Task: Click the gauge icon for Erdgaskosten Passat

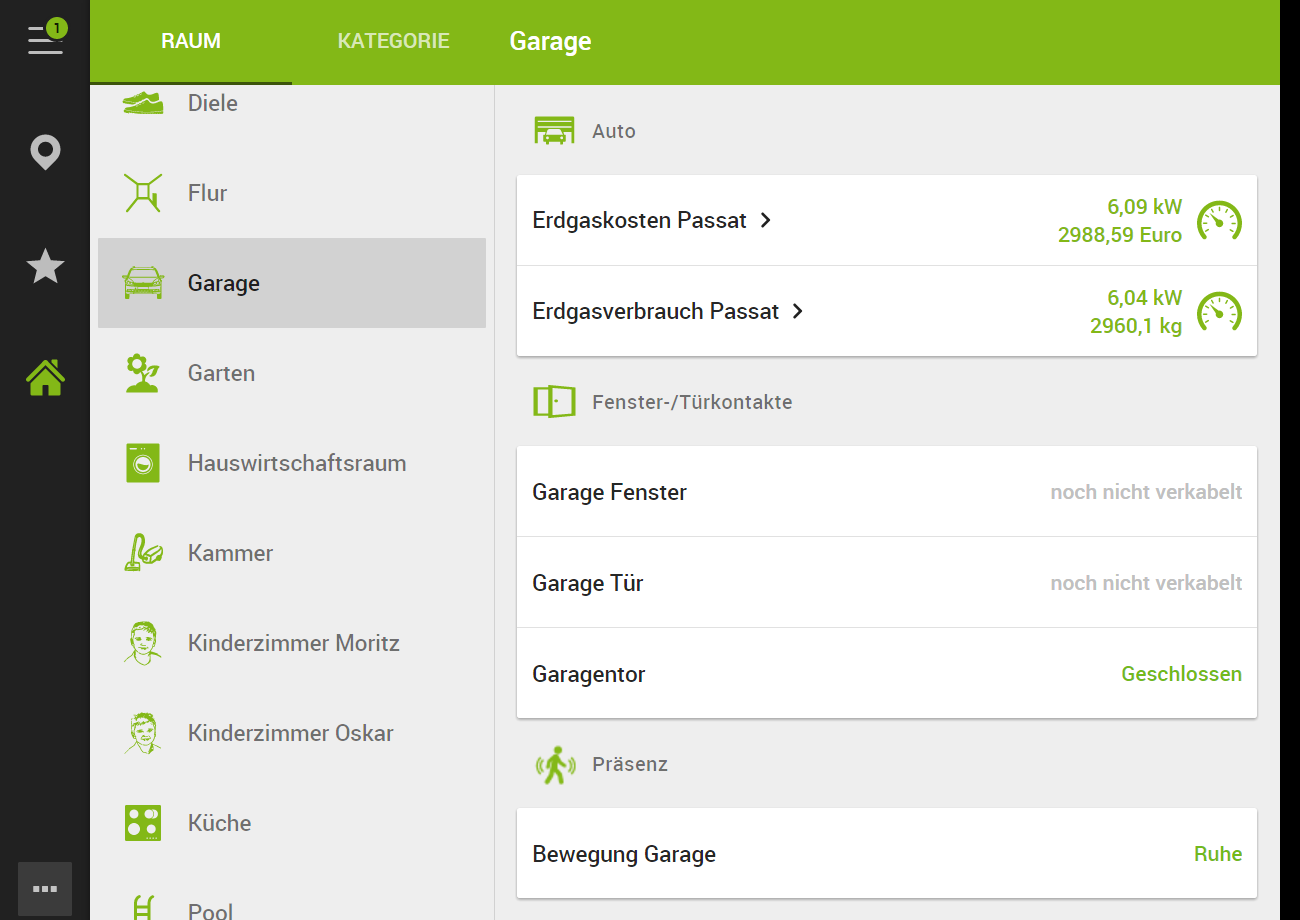Action: pyautogui.click(x=1219, y=221)
